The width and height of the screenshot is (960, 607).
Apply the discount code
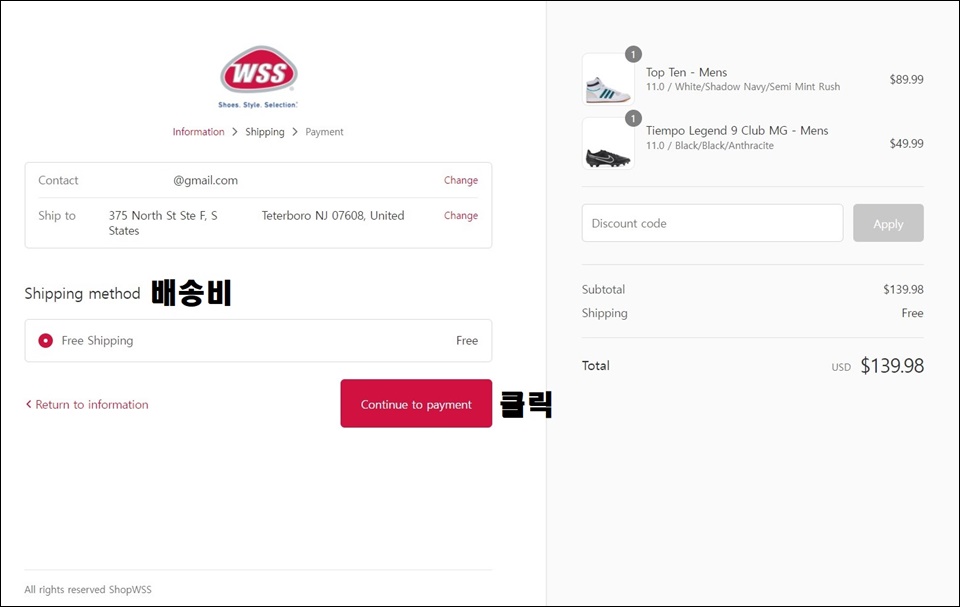coord(888,223)
